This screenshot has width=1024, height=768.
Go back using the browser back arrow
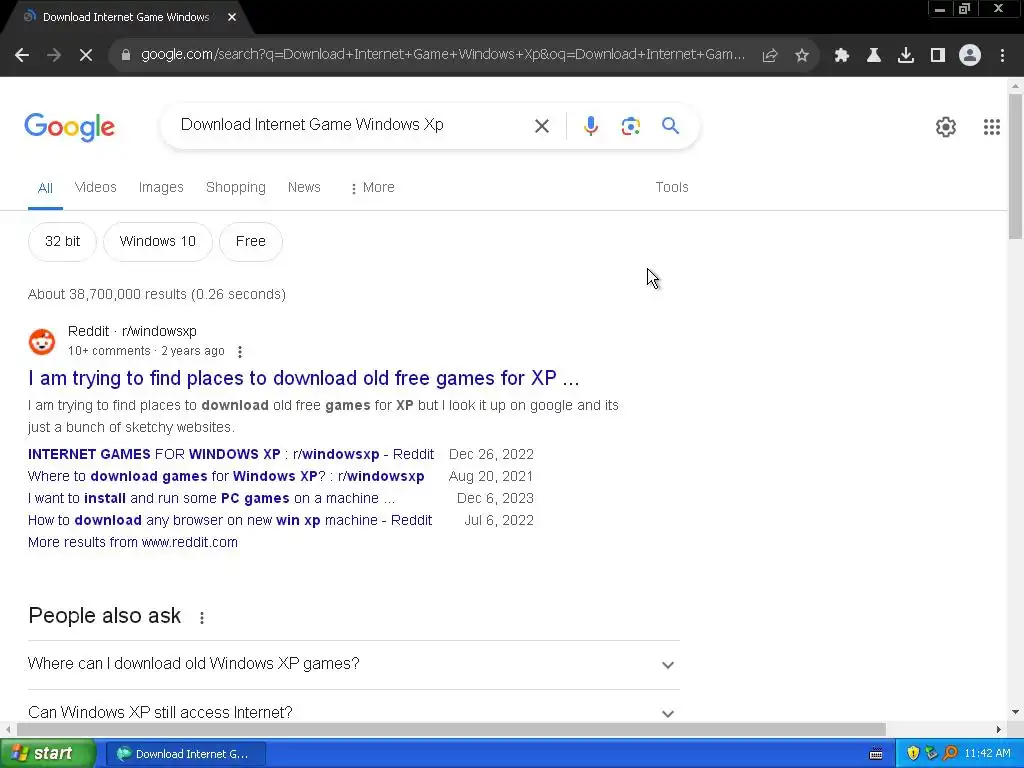click(22, 56)
